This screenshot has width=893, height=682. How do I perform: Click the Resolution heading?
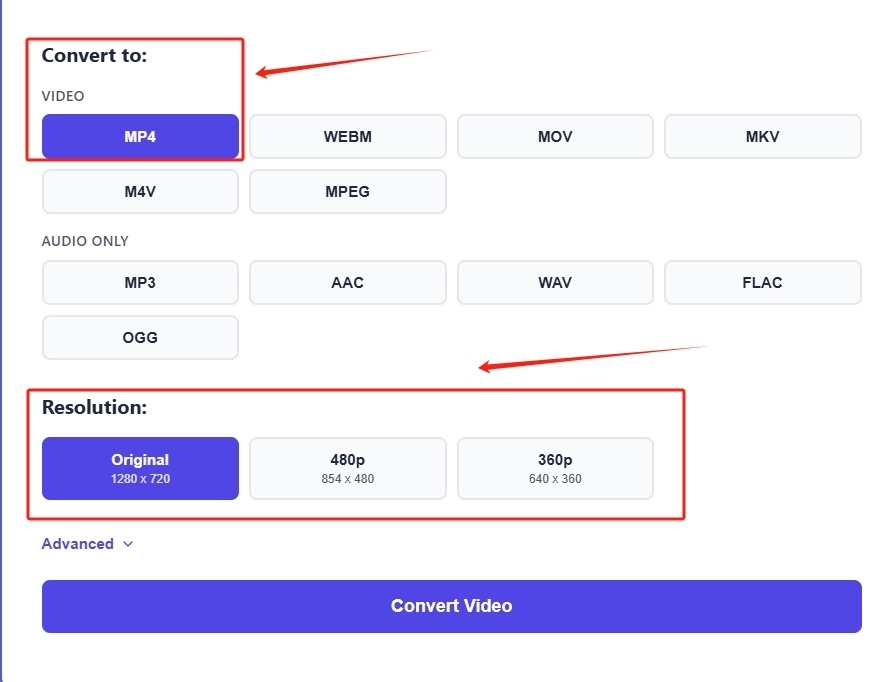point(95,408)
